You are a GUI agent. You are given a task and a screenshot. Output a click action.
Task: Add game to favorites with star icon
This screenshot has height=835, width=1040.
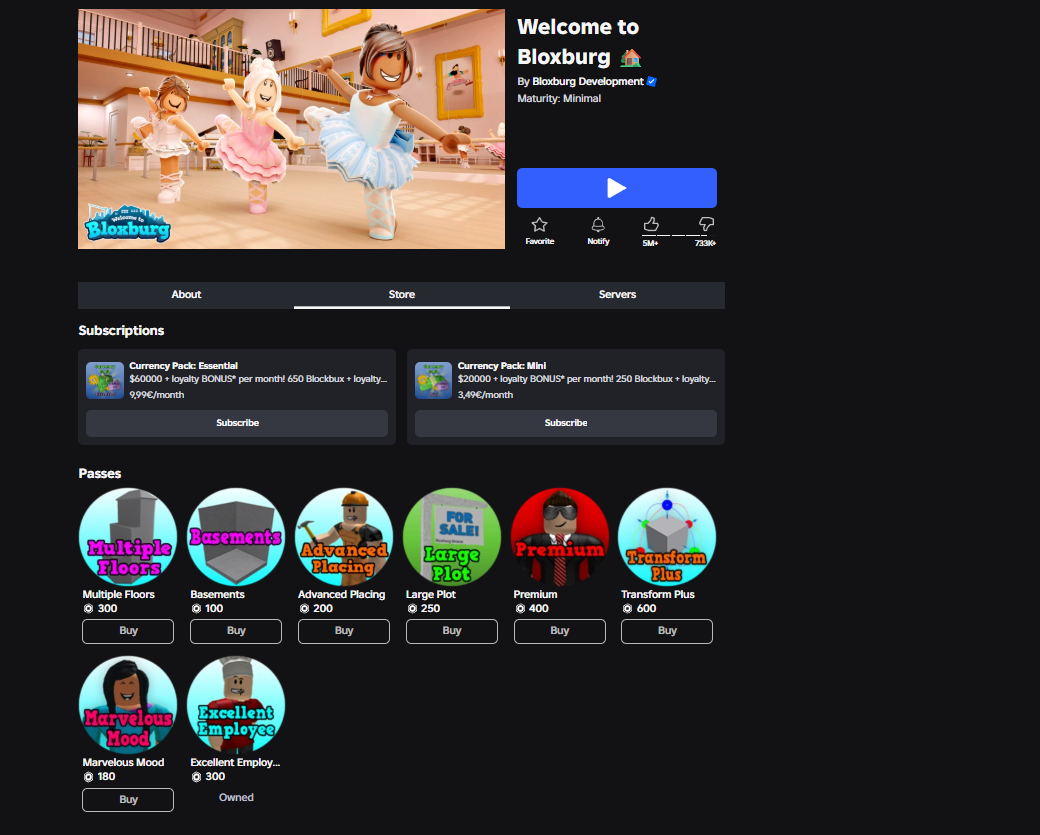coord(539,225)
